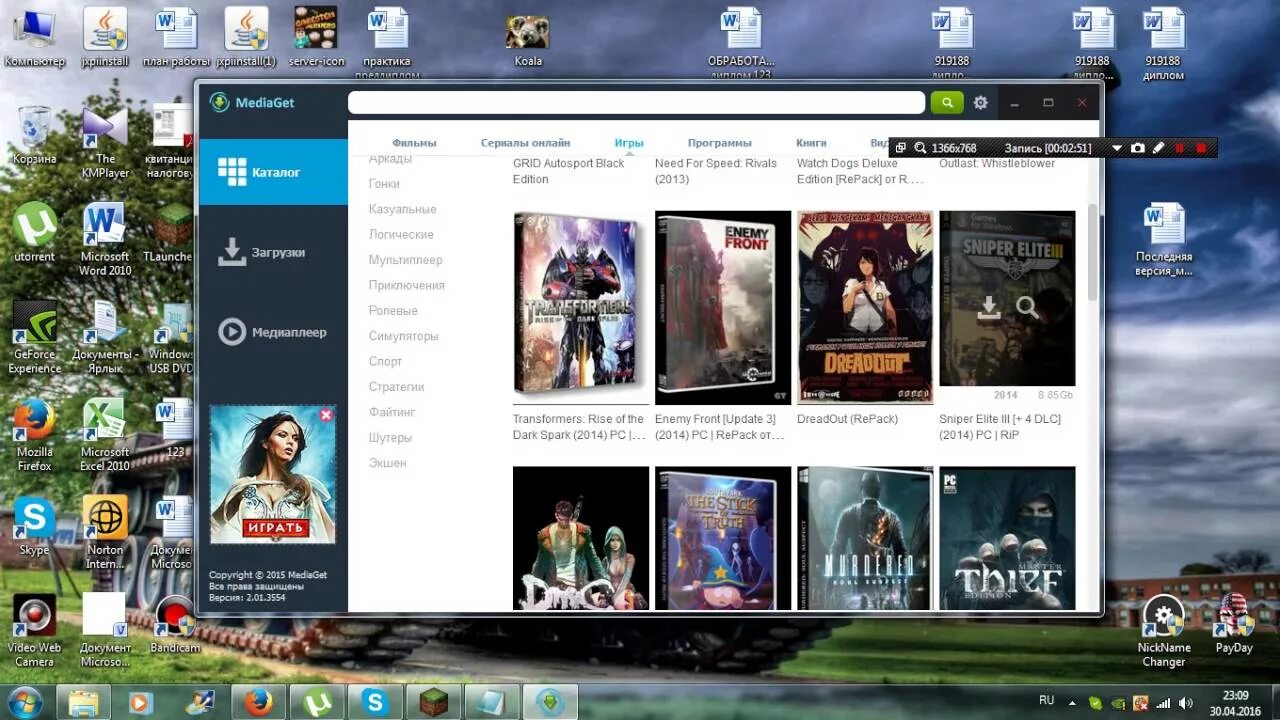The image size is (1280, 720).
Task: Click the download icon on Sniper Elite III
Action: coord(988,308)
